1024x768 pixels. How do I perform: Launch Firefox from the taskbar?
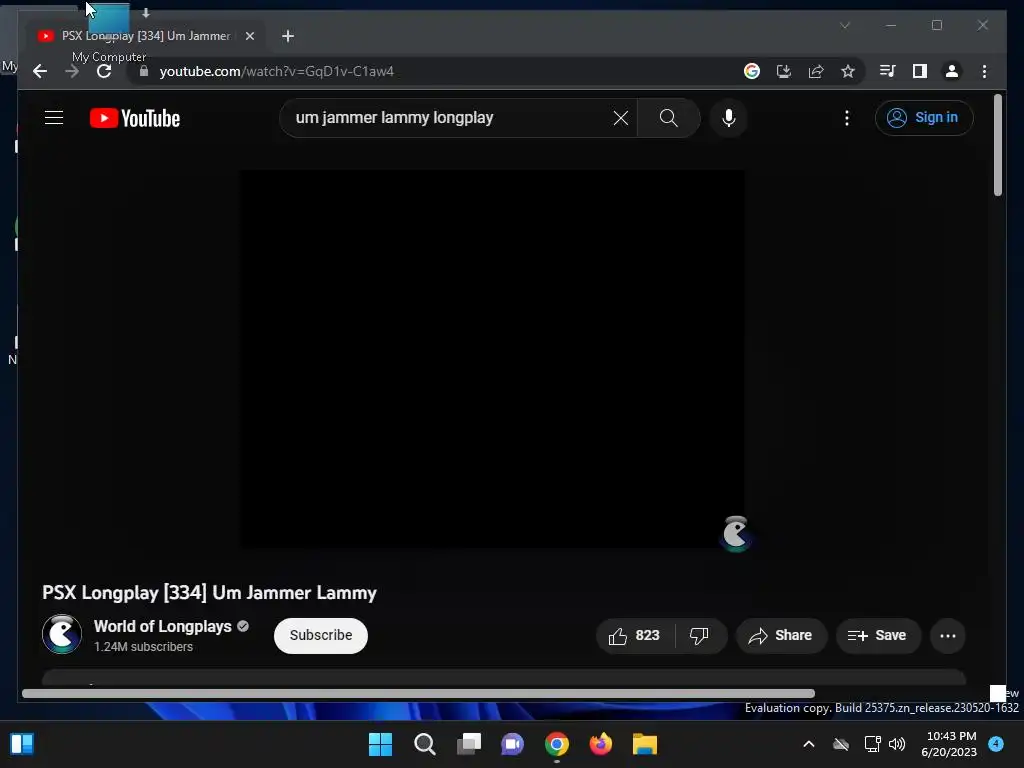pos(601,744)
